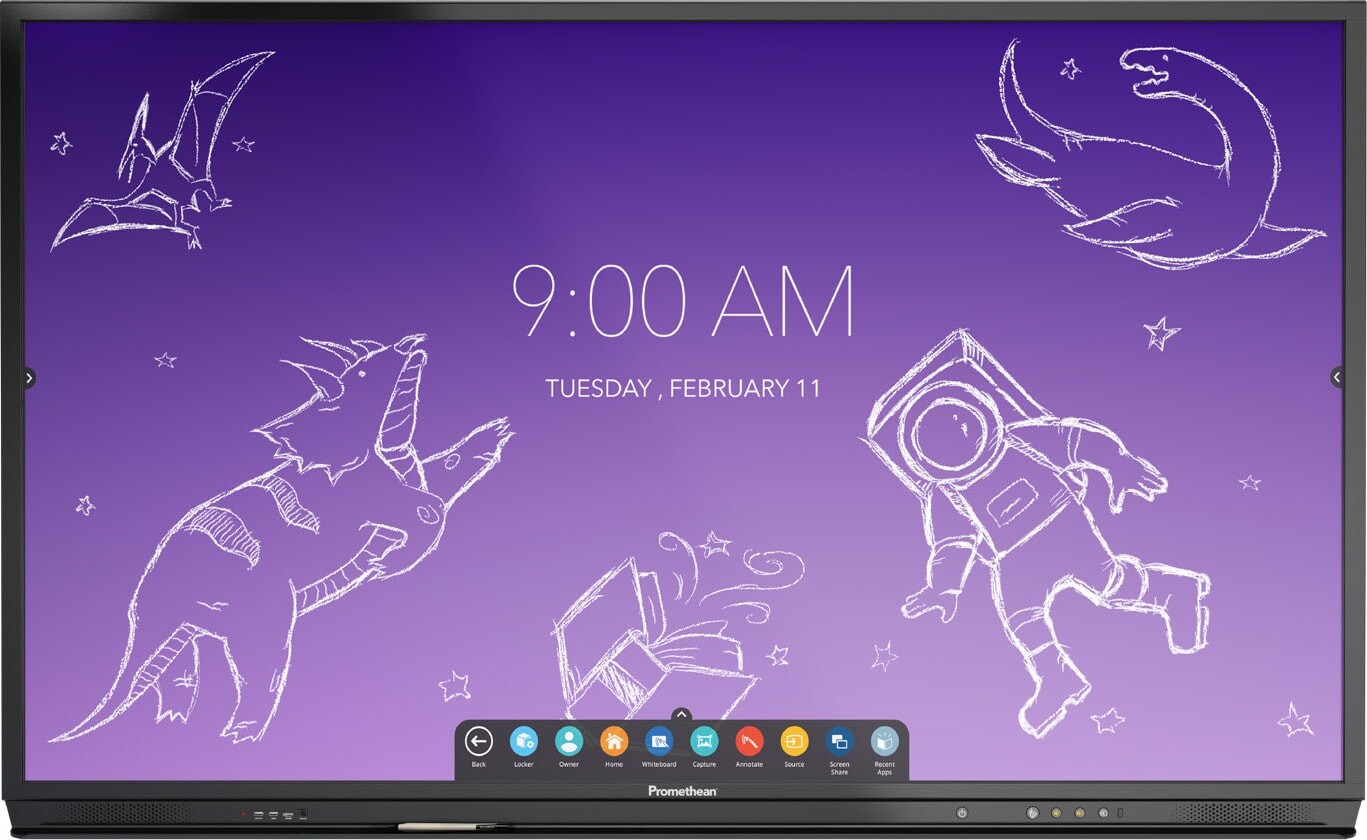1367x840 pixels.
Task: Select the Annotate pen tool
Action: coord(749,742)
